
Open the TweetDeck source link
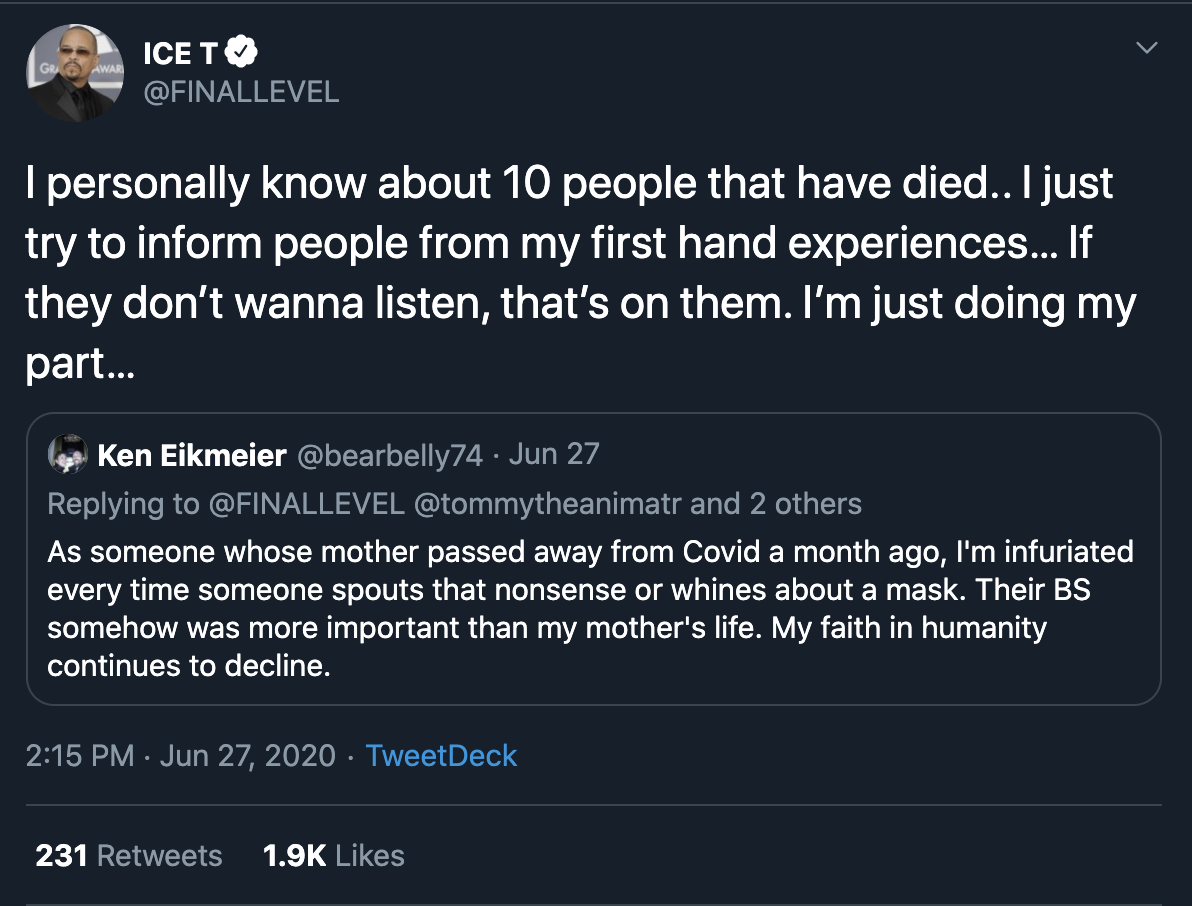coord(441,755)
